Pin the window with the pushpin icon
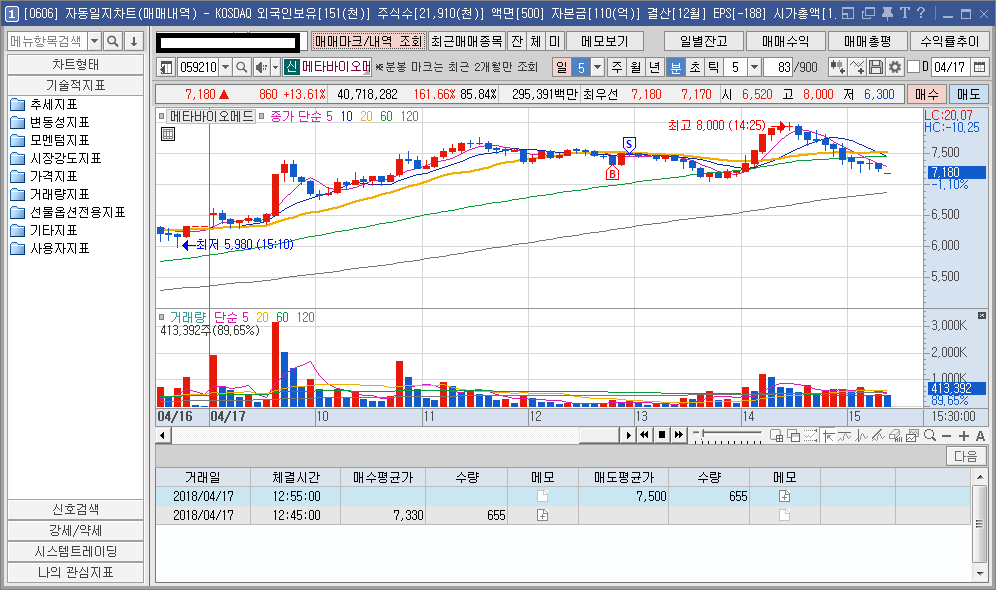This screenshot has height=590, width=996. point(887,13)
